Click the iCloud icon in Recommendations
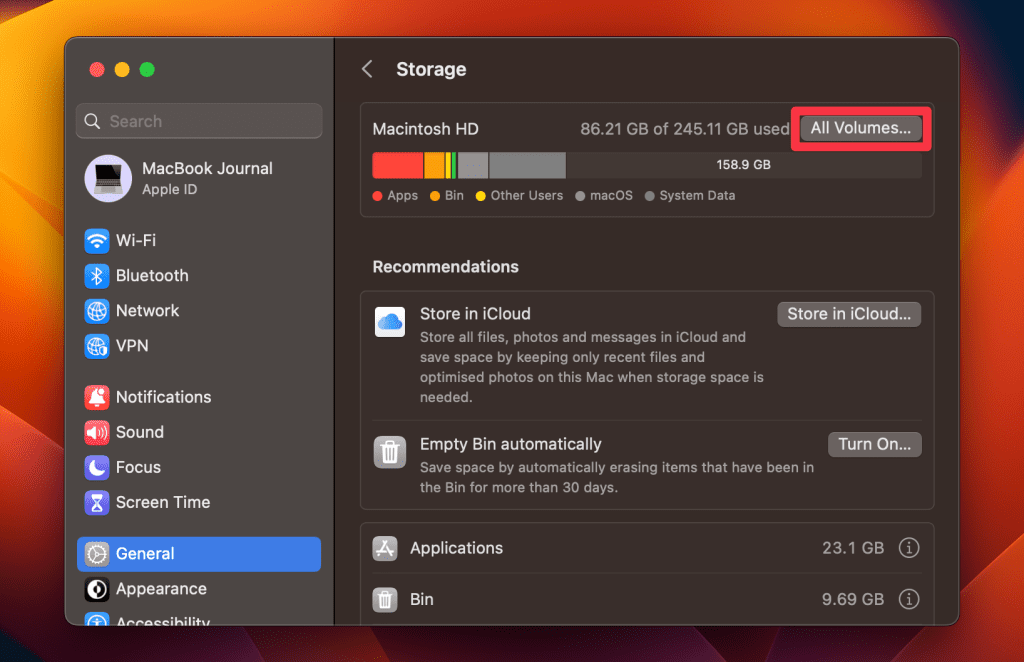This screenshot has width=1024, height=662. pyautogui.click(x=389, y=322)
